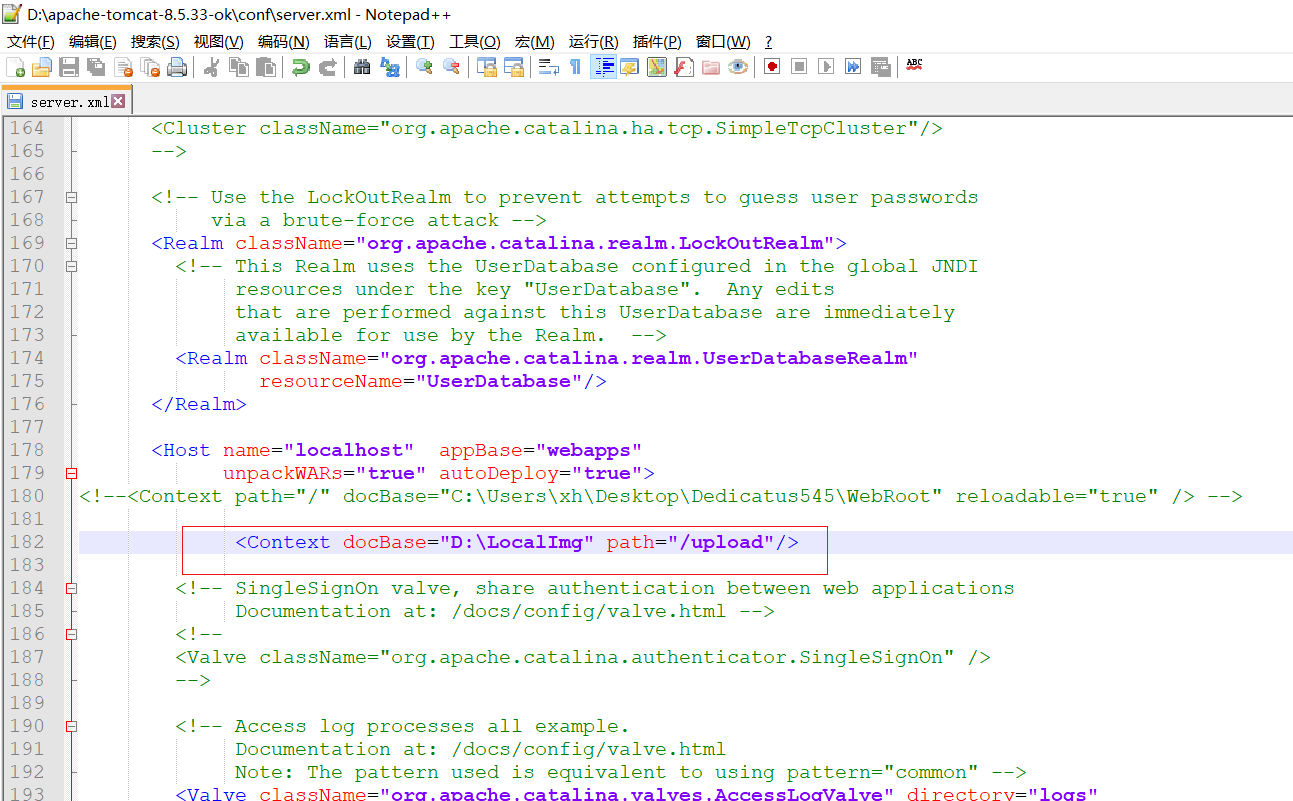Undo the last edit with the green arrow
Viewport: 1293px width, 801px height.
pos(300,67)
